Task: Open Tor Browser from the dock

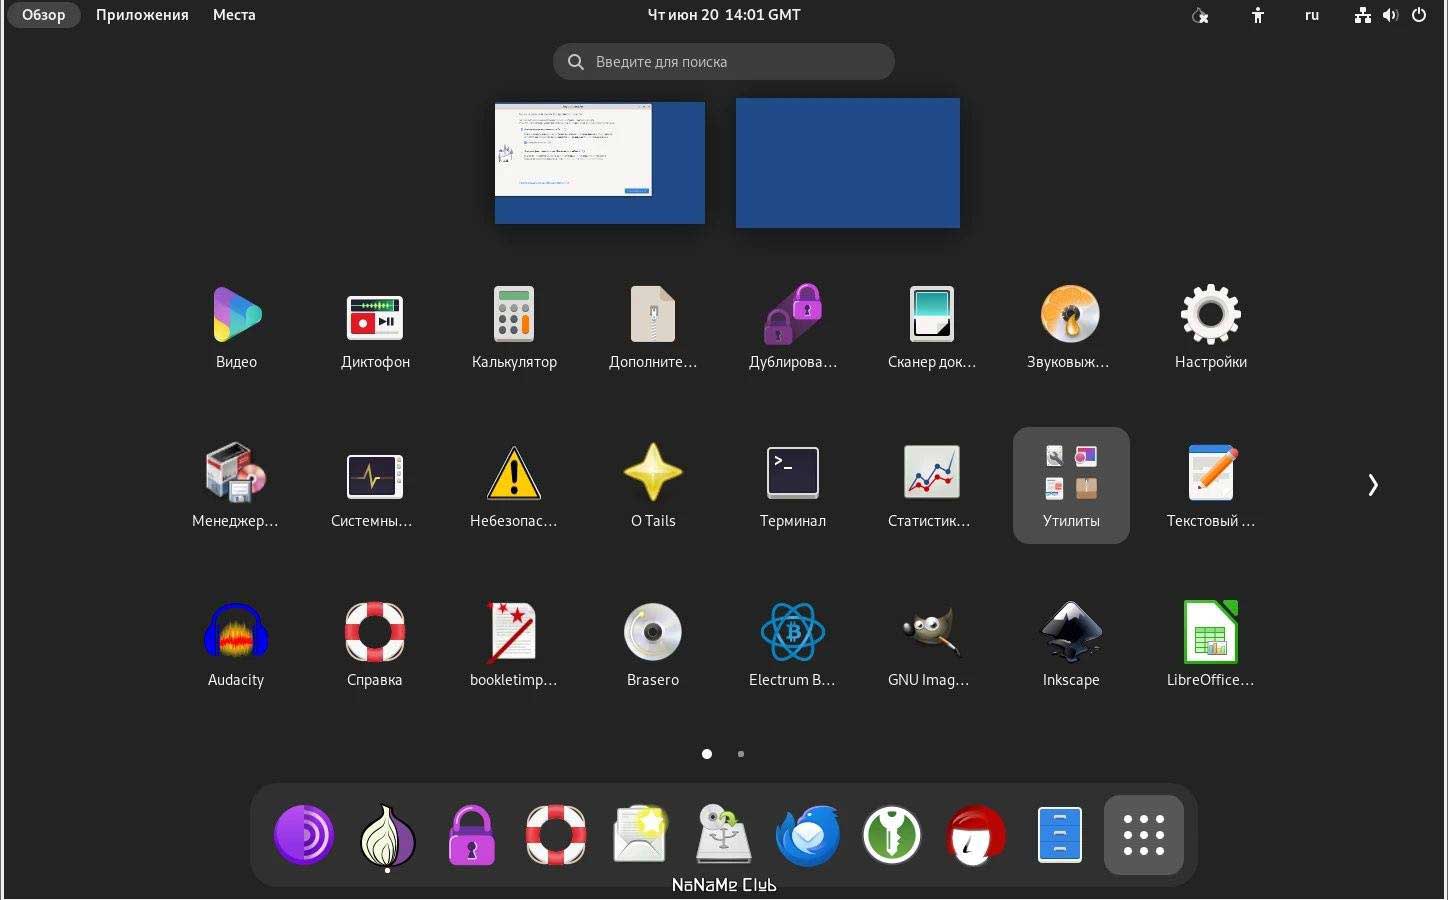Action: click(388, 836)
